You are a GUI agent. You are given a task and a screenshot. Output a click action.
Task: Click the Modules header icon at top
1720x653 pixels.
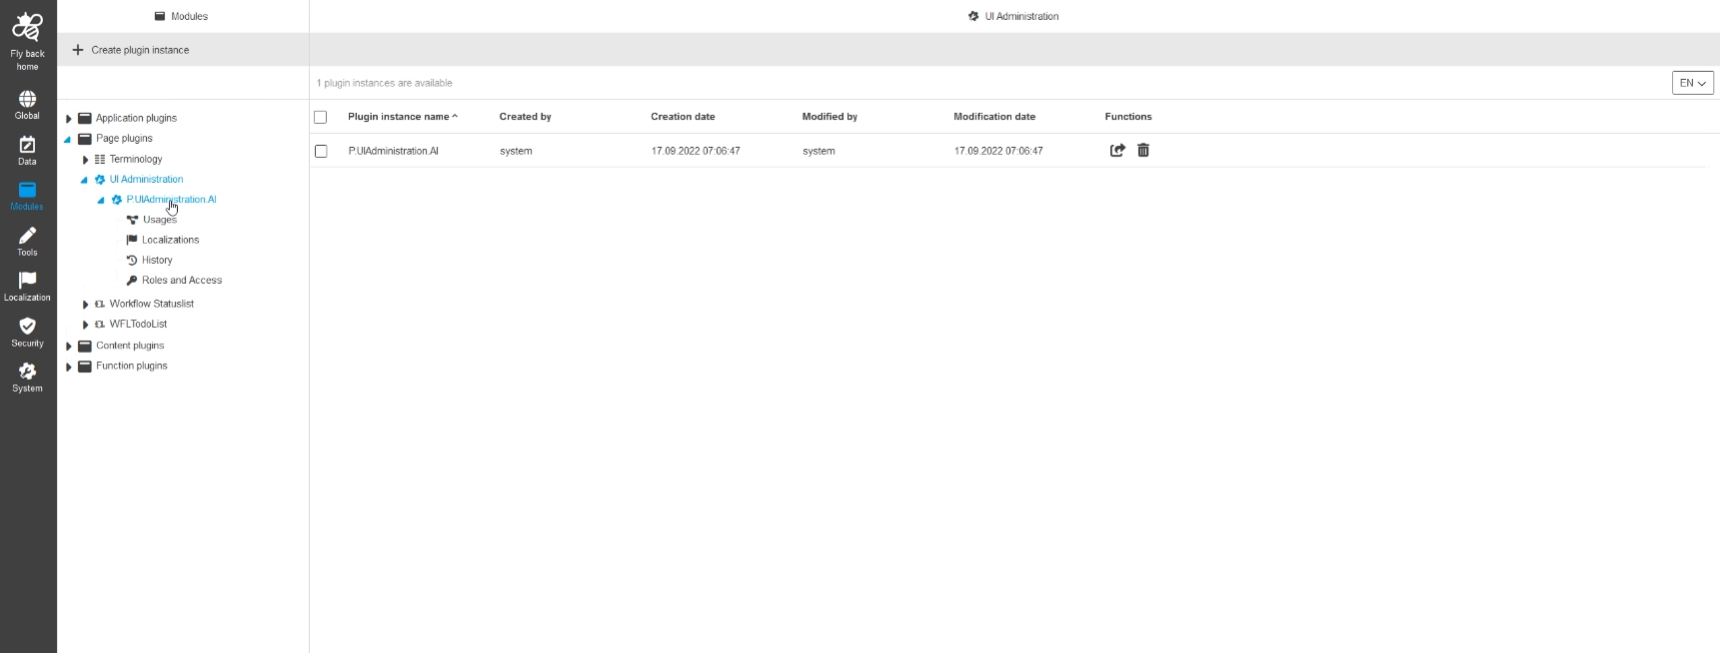pos(160,16)
